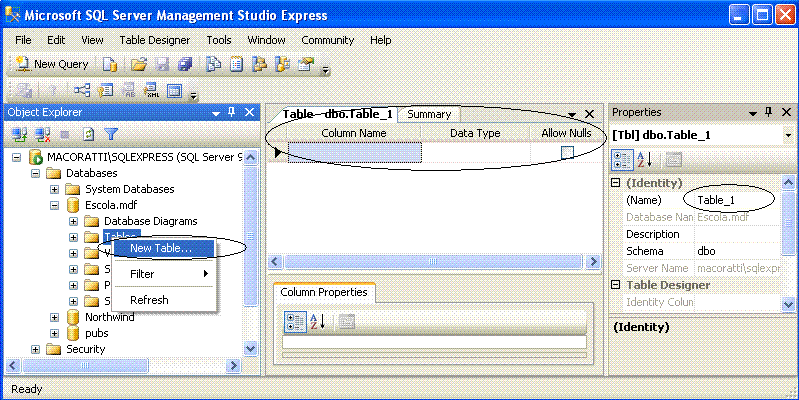Image resolution: width=799 pixels, height=400 pixels.
Task: Click the Registered Servers icon
Action: click(x=212, y=64)
